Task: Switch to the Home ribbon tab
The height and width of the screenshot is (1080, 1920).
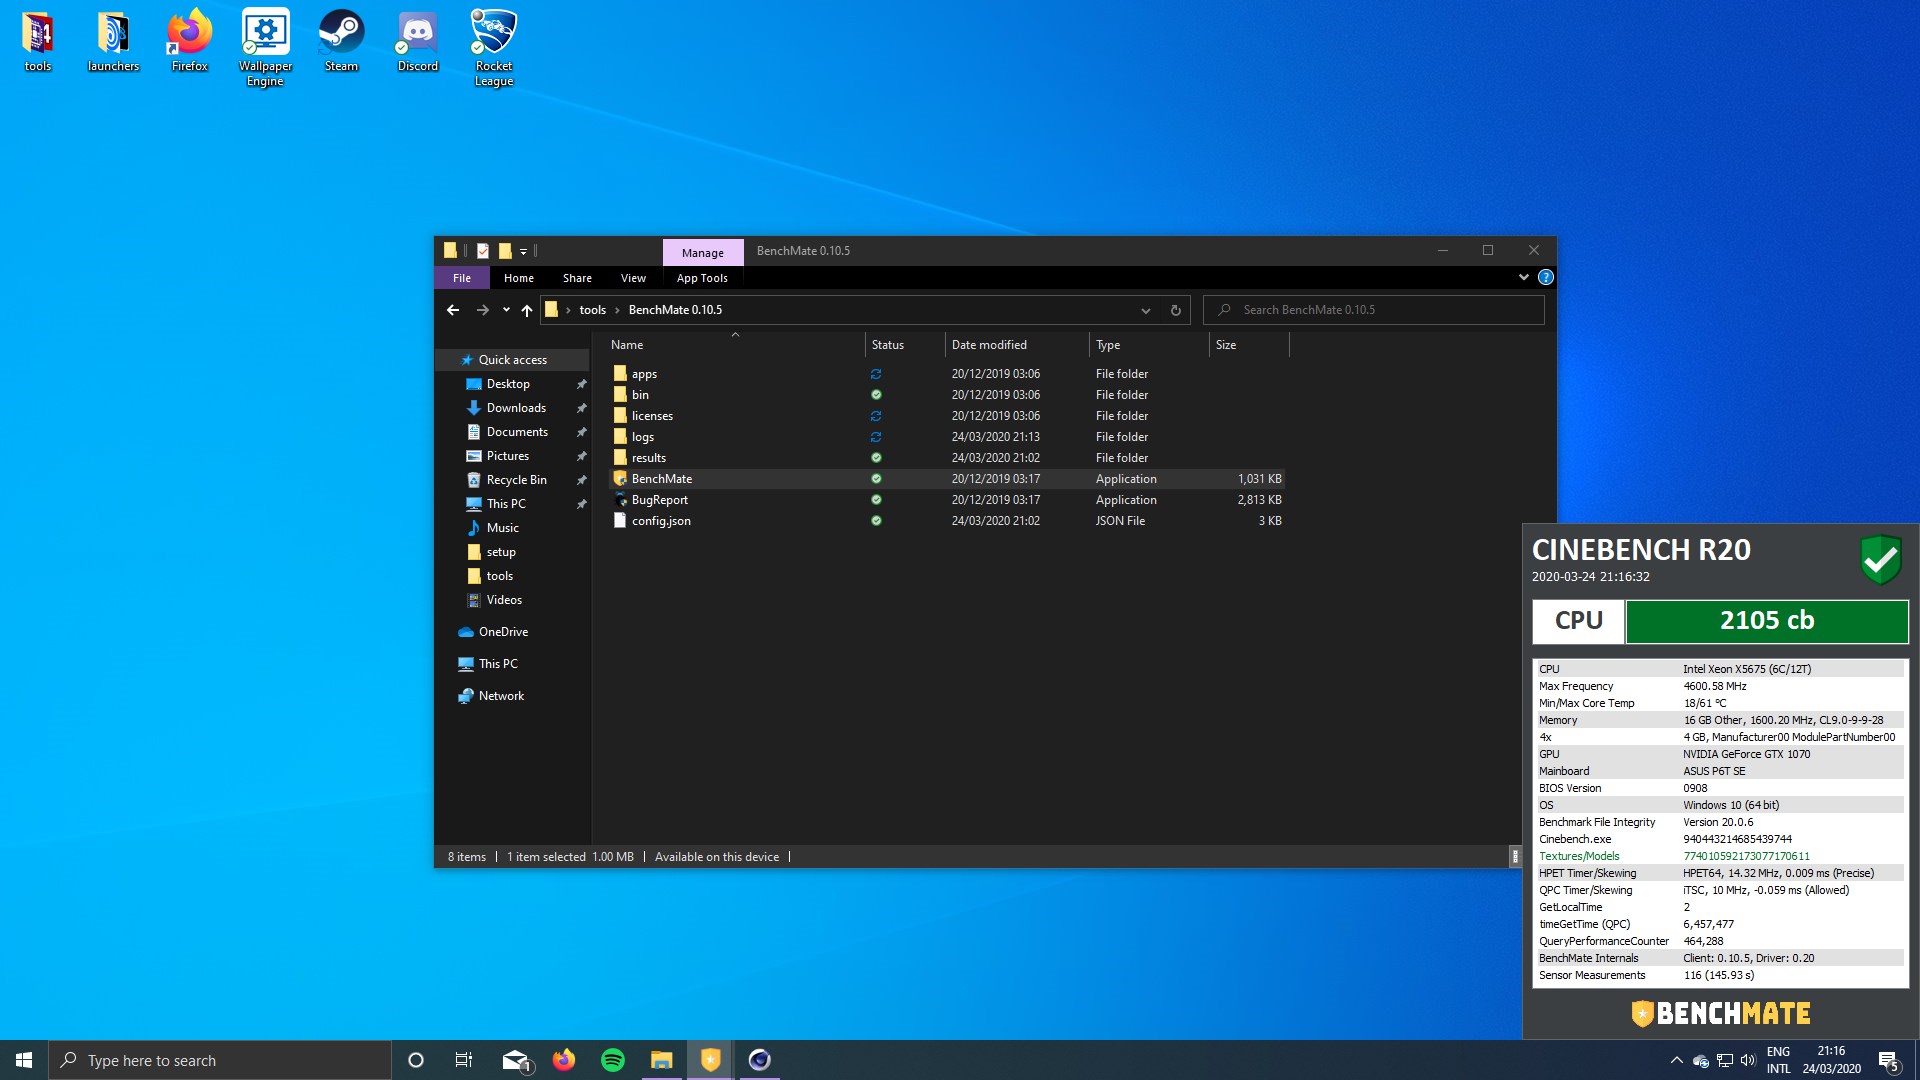Action: tap(519, 278)
